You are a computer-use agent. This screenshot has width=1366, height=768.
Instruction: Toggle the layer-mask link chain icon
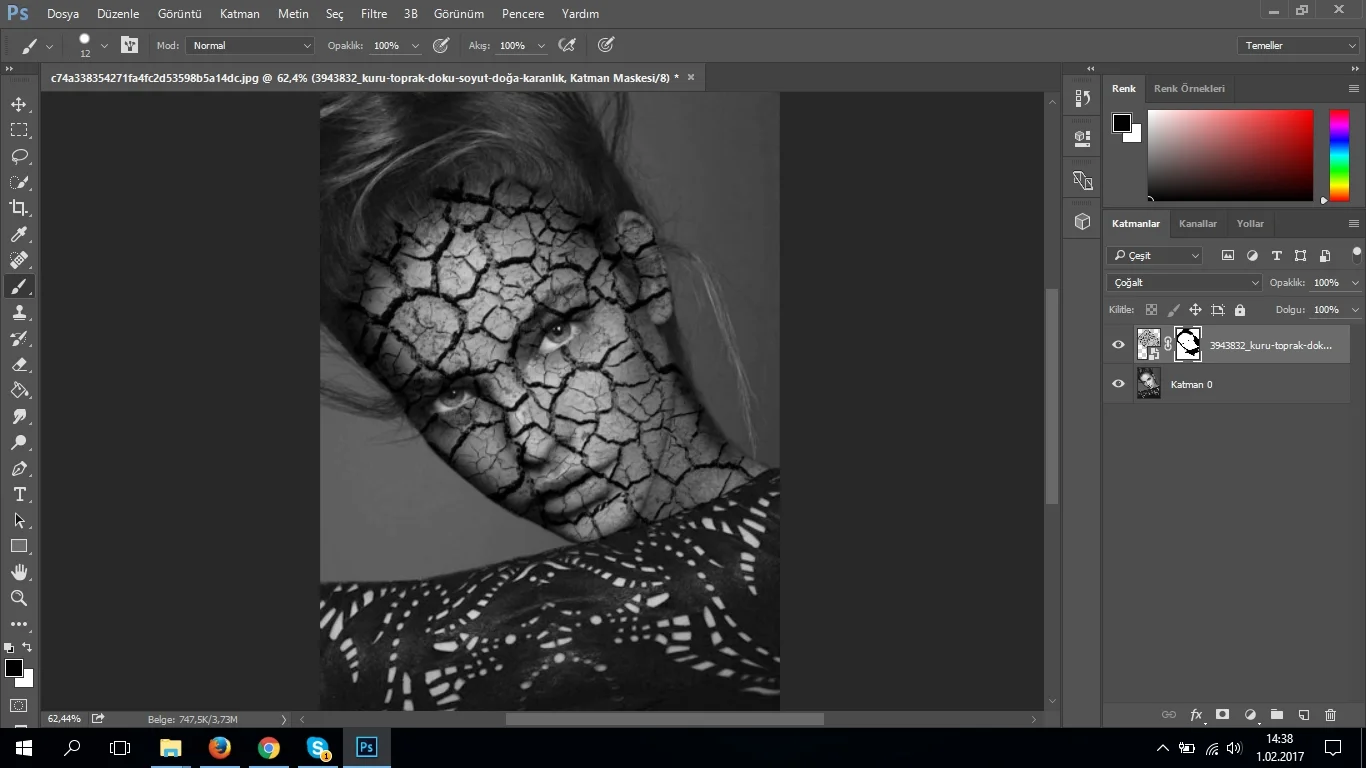[1167, 345]
